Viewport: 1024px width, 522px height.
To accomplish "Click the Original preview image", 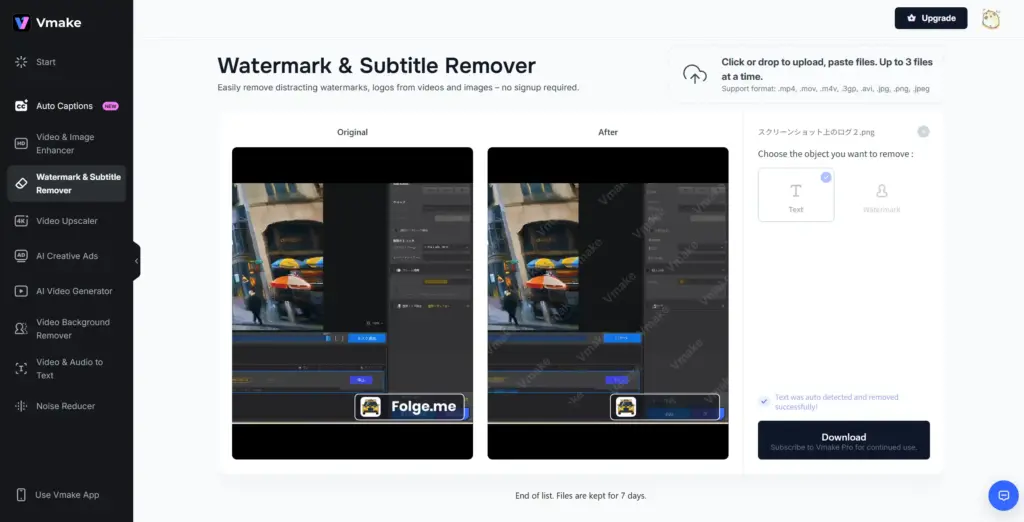I will click(353, 303).
